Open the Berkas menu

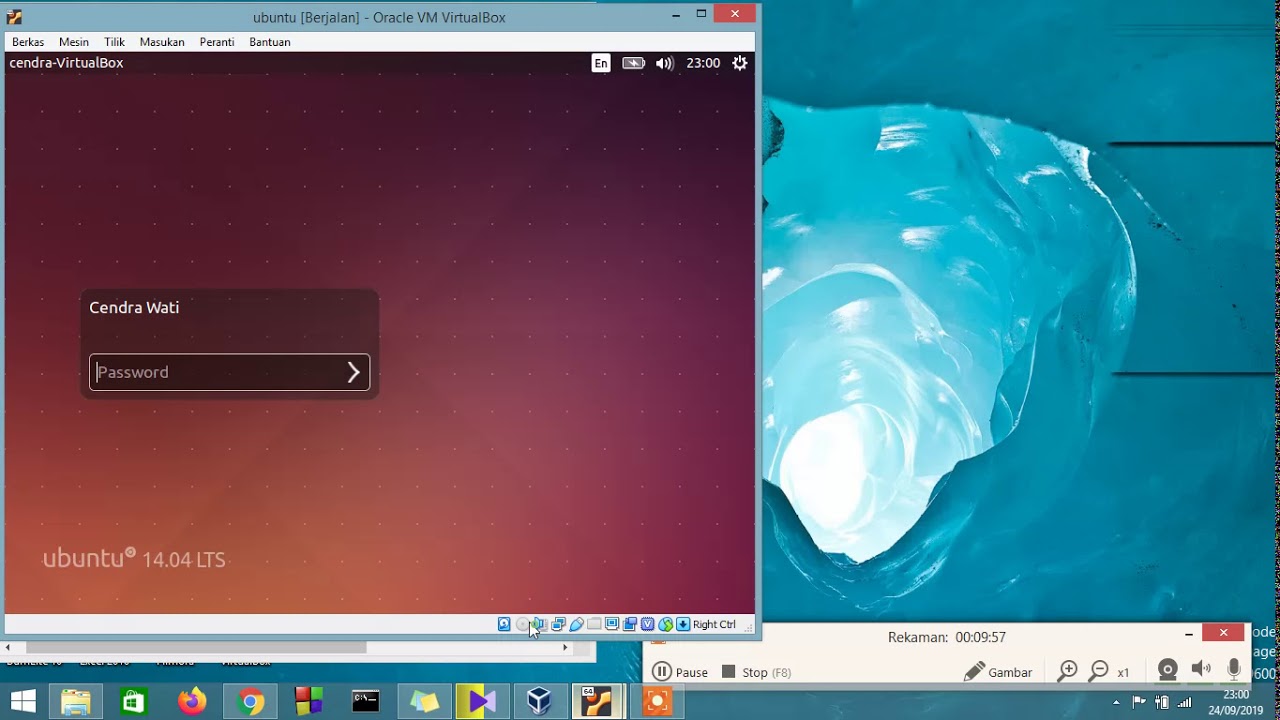(x=28, y=42)
